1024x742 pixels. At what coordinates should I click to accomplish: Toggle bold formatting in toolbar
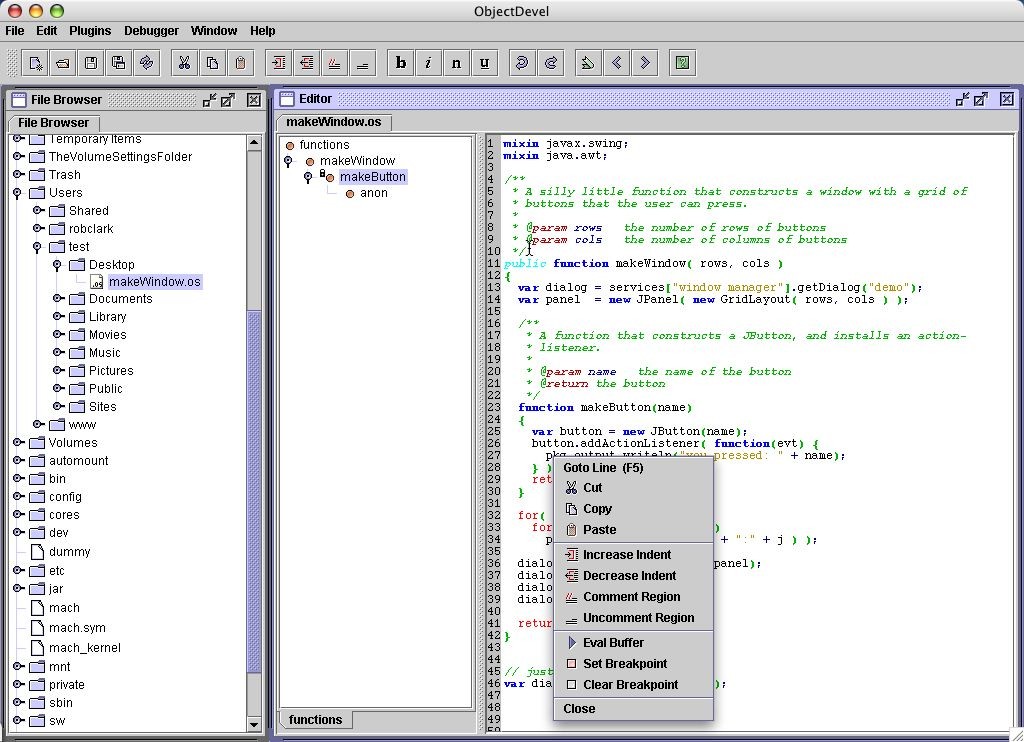pyautogui.click(x=401, y=63)
